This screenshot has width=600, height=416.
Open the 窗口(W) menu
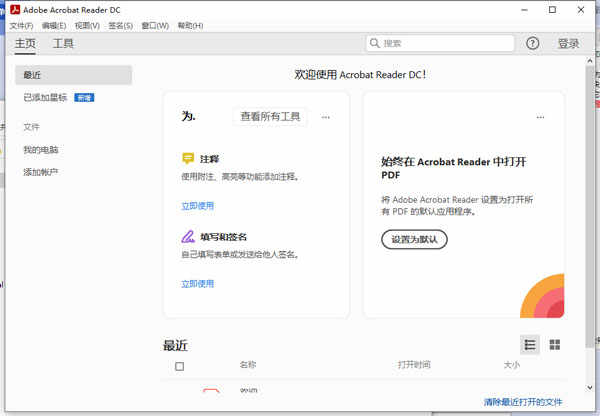[155, 26]
